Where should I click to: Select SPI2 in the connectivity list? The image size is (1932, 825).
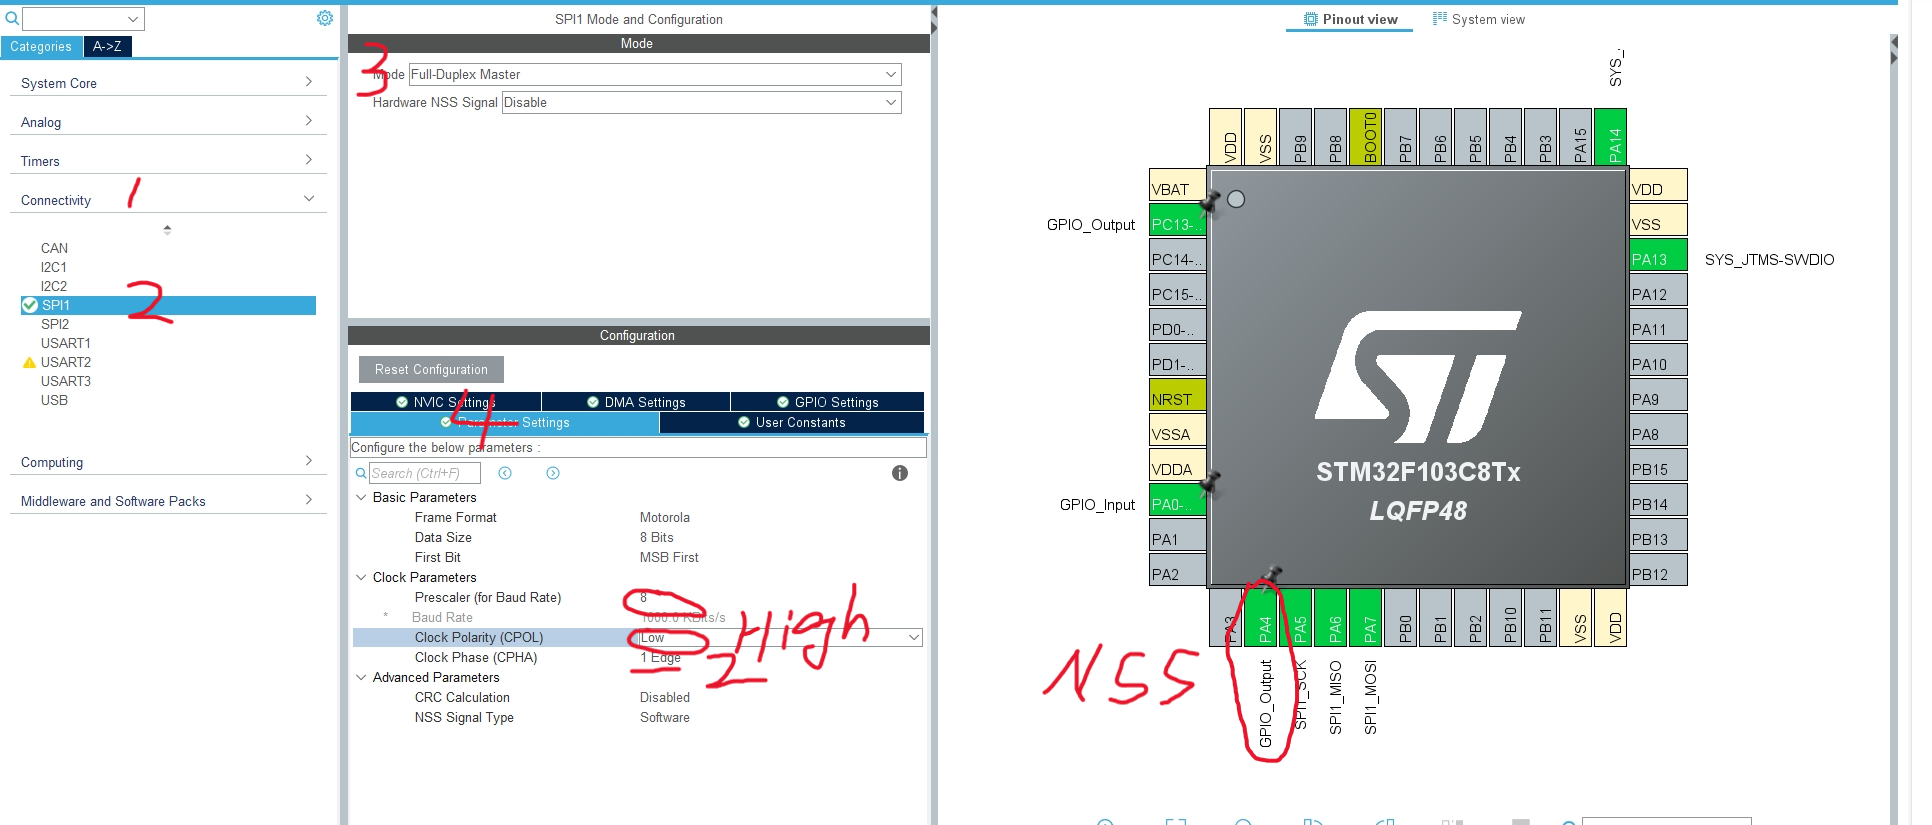coord(55,324)
